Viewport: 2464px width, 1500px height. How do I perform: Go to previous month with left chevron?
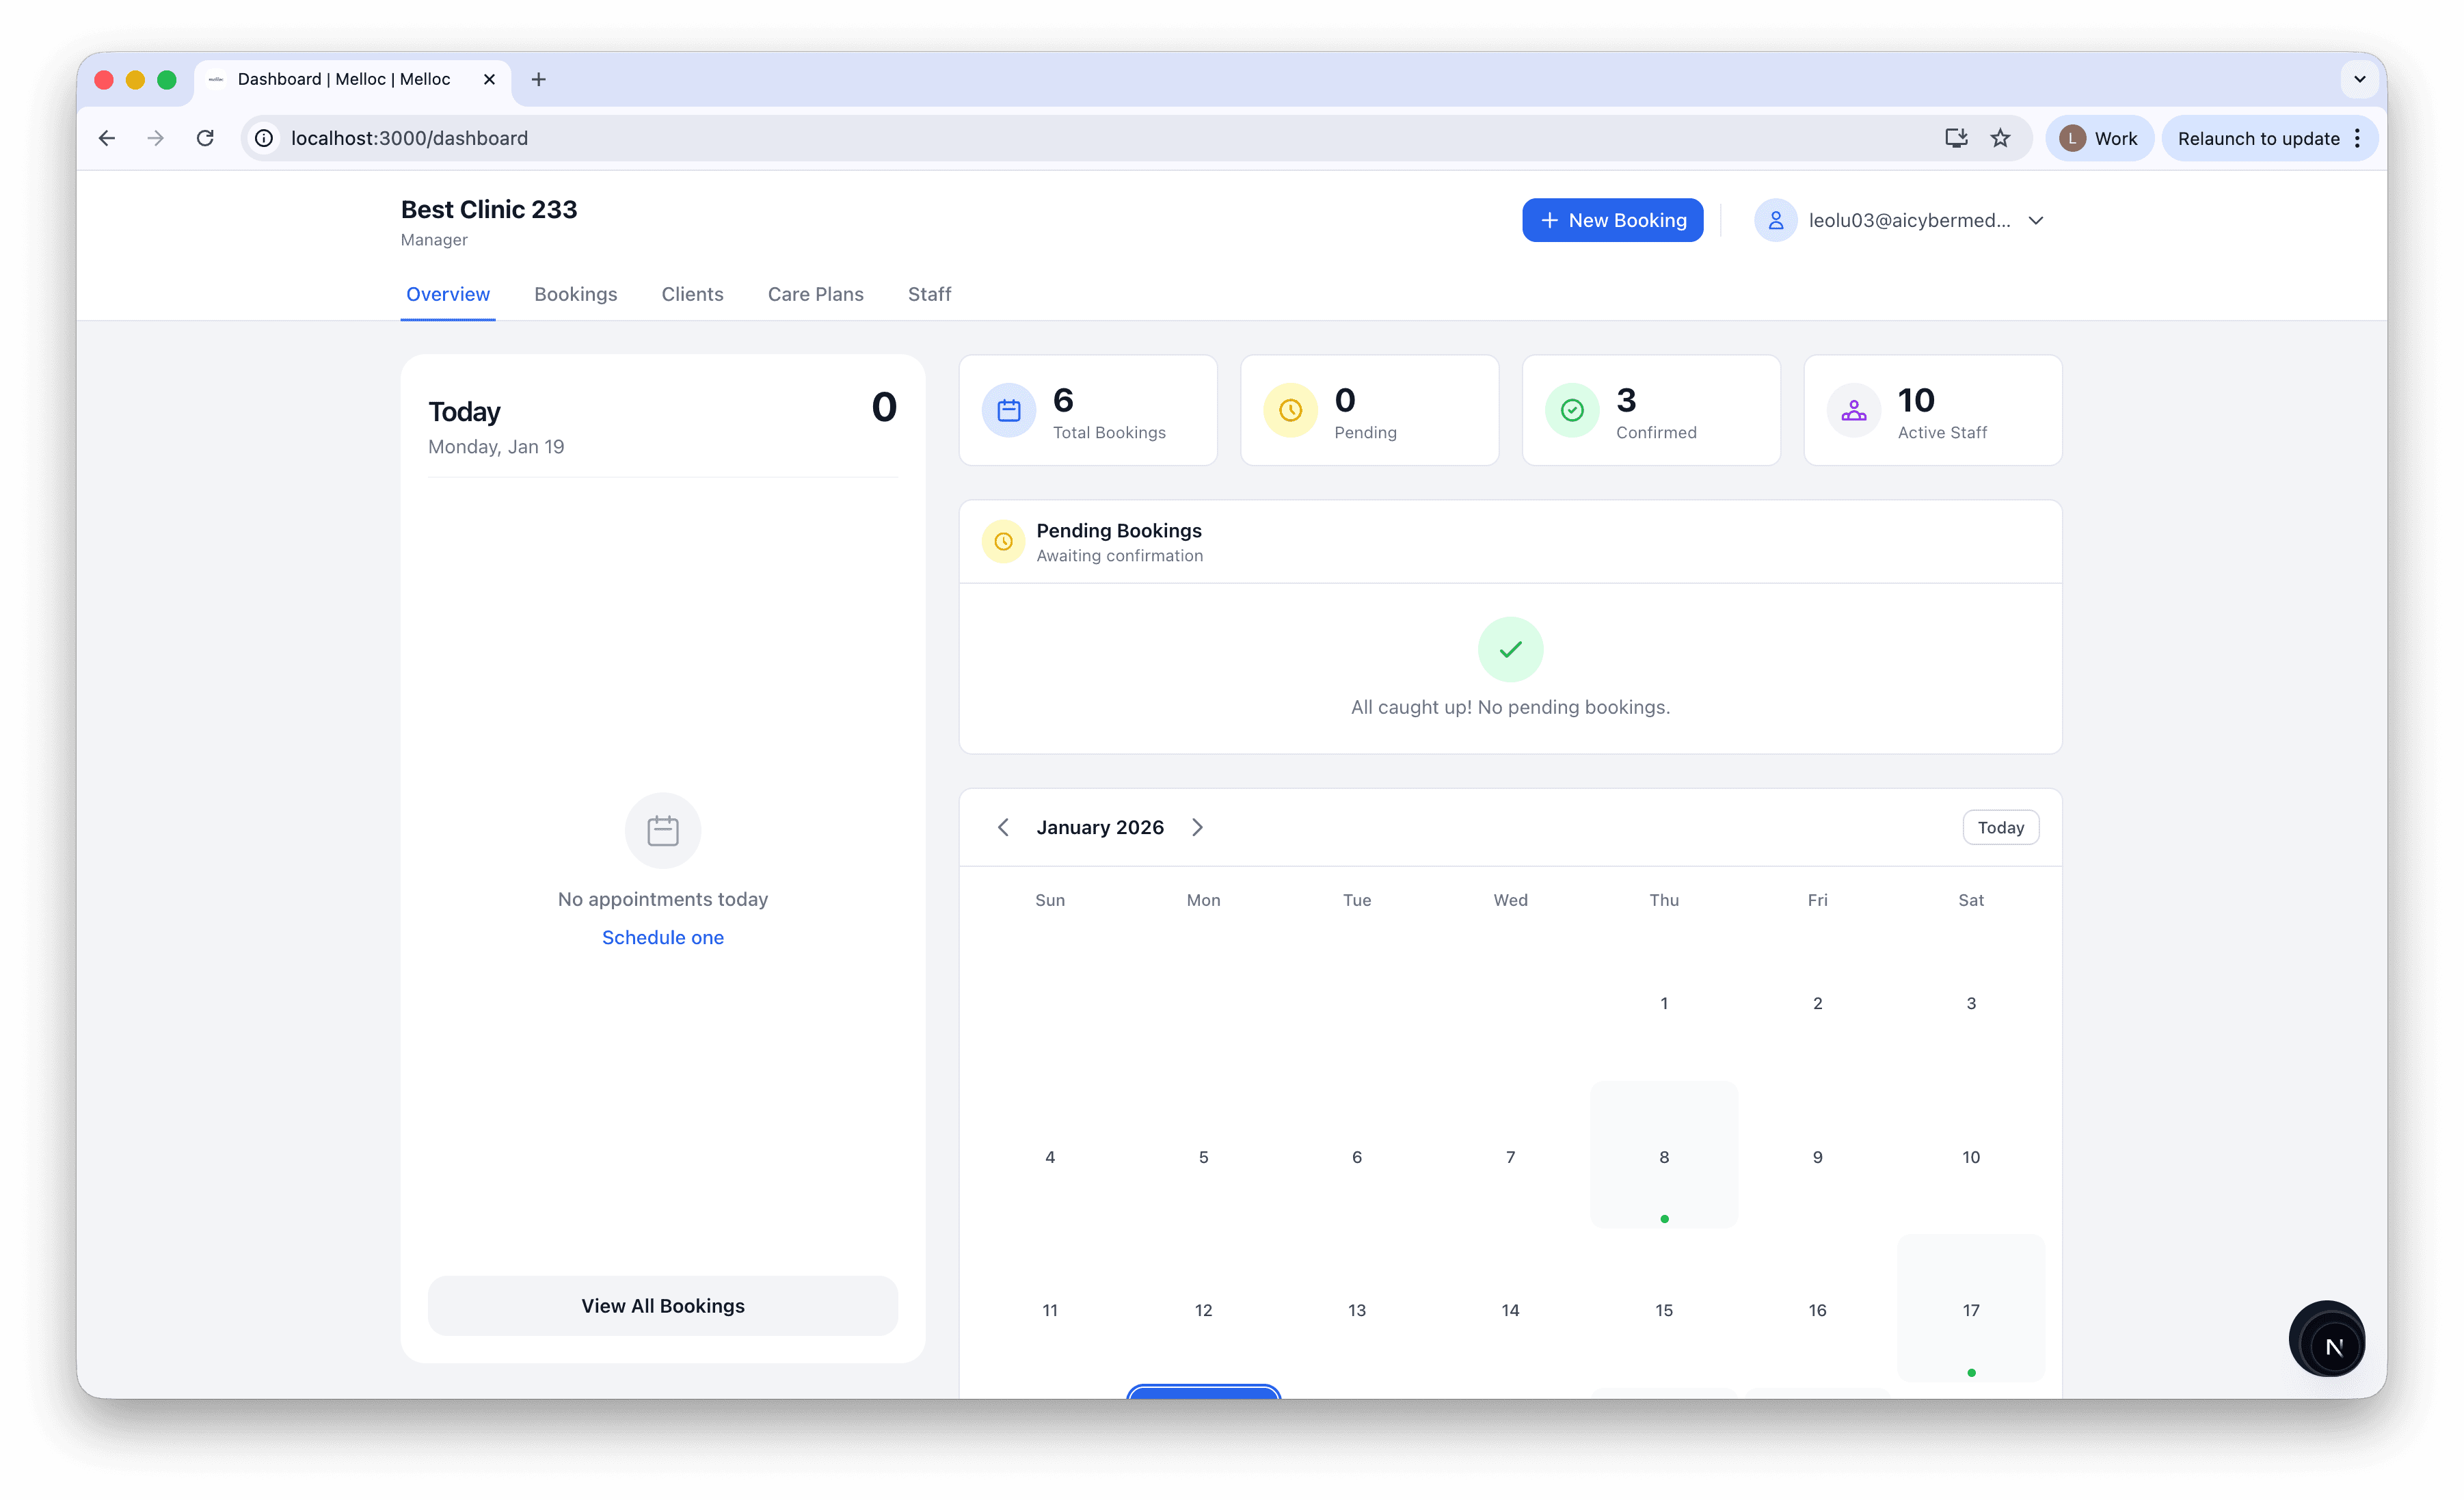pyautogui.click(x=1003, y=827)
